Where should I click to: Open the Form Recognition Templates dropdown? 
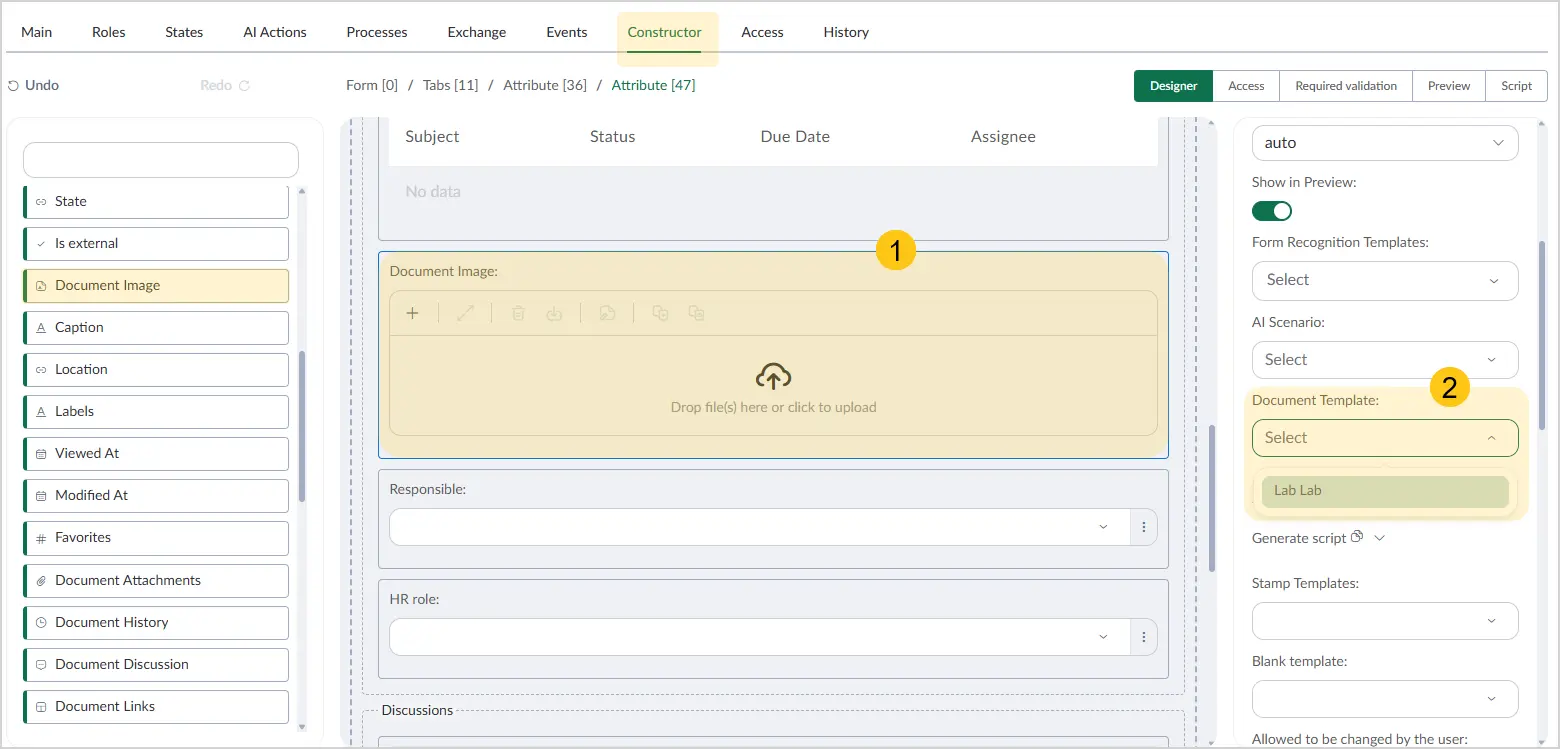click(1385, 280)
